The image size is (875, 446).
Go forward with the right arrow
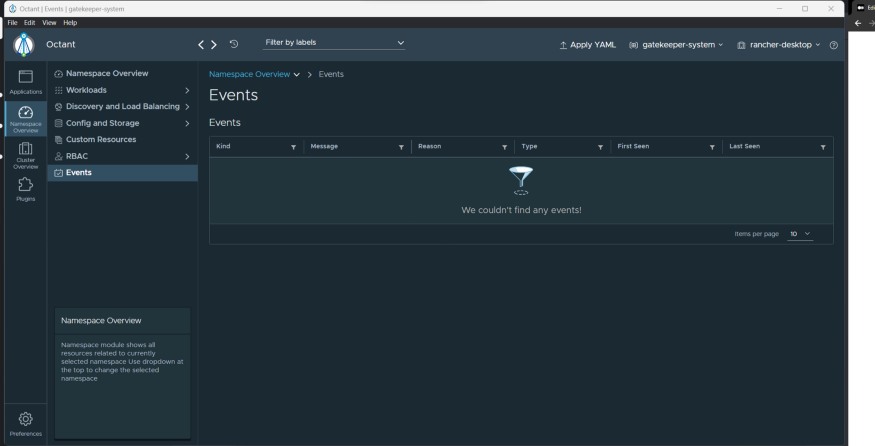tap(213, 44)
